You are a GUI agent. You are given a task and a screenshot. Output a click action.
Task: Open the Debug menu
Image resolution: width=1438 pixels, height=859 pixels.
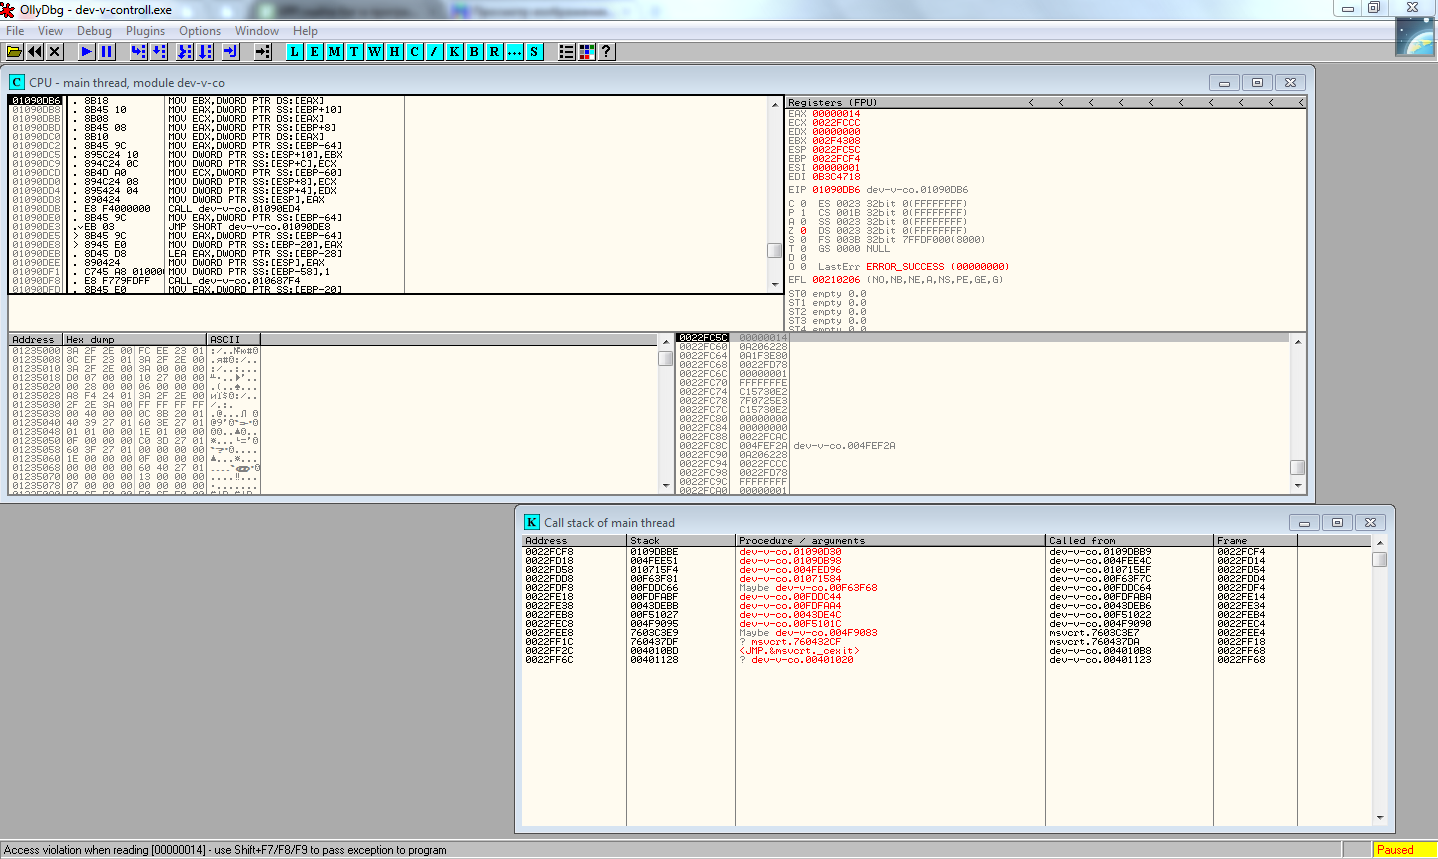[94, 31]
